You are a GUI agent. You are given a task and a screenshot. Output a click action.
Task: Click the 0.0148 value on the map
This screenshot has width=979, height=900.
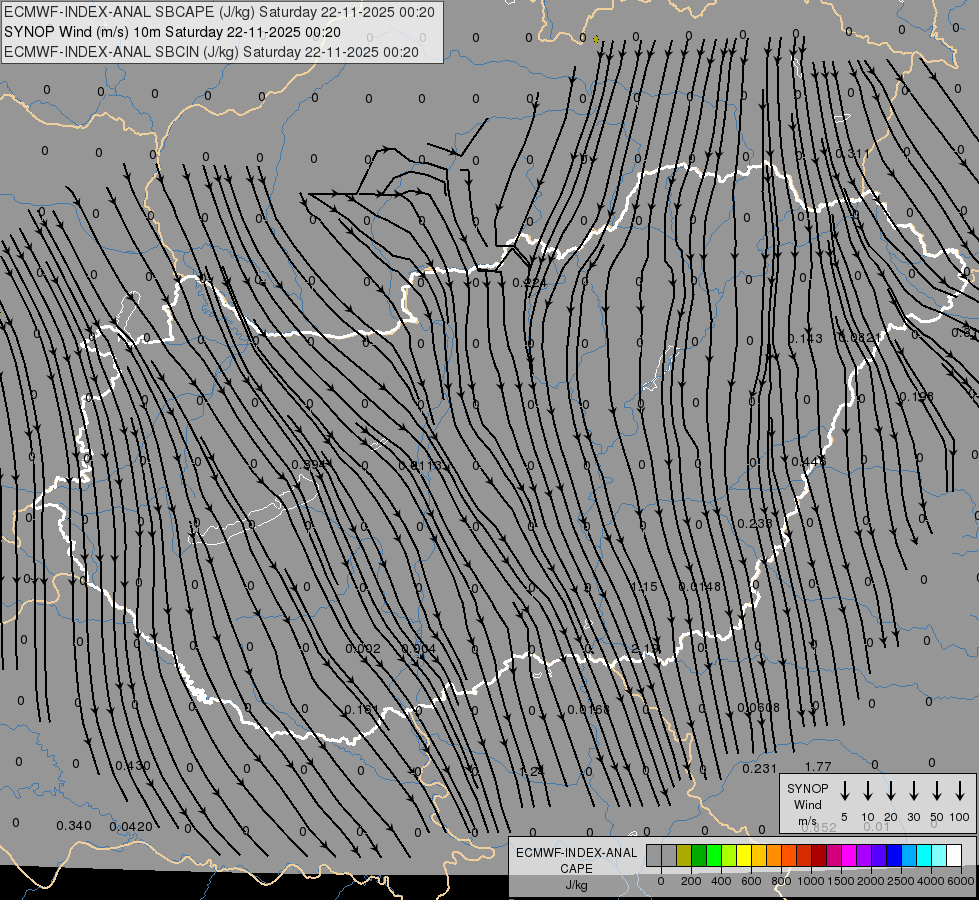tap(700, 586)
